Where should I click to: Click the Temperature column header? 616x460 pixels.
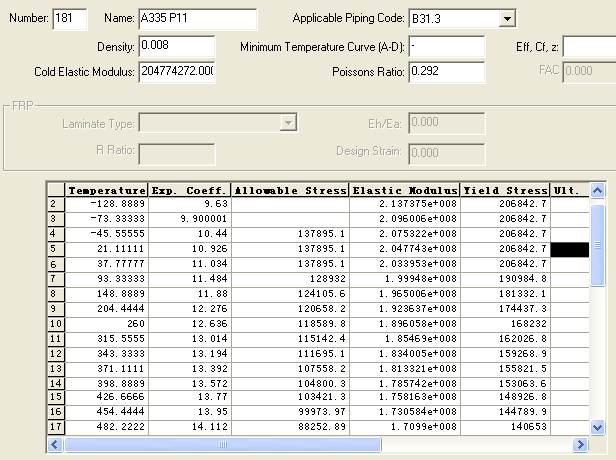106,190
